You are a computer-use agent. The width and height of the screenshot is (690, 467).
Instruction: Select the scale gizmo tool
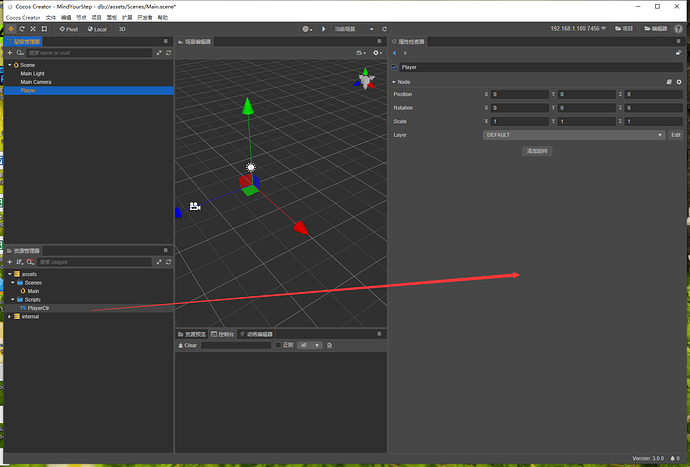coord(33,29)
